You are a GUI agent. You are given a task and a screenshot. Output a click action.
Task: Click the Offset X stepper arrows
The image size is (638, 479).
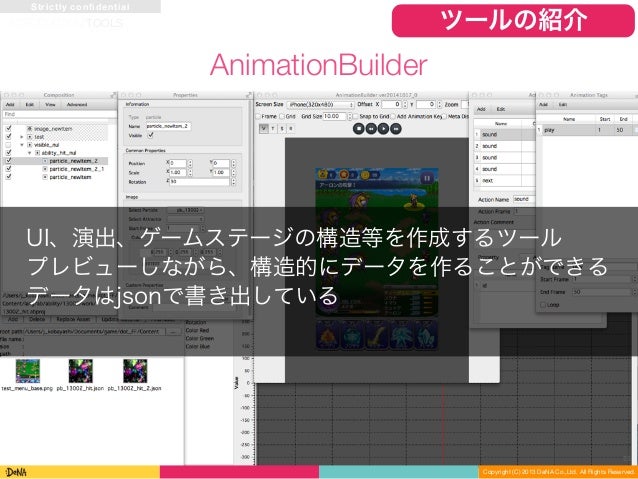404,105
